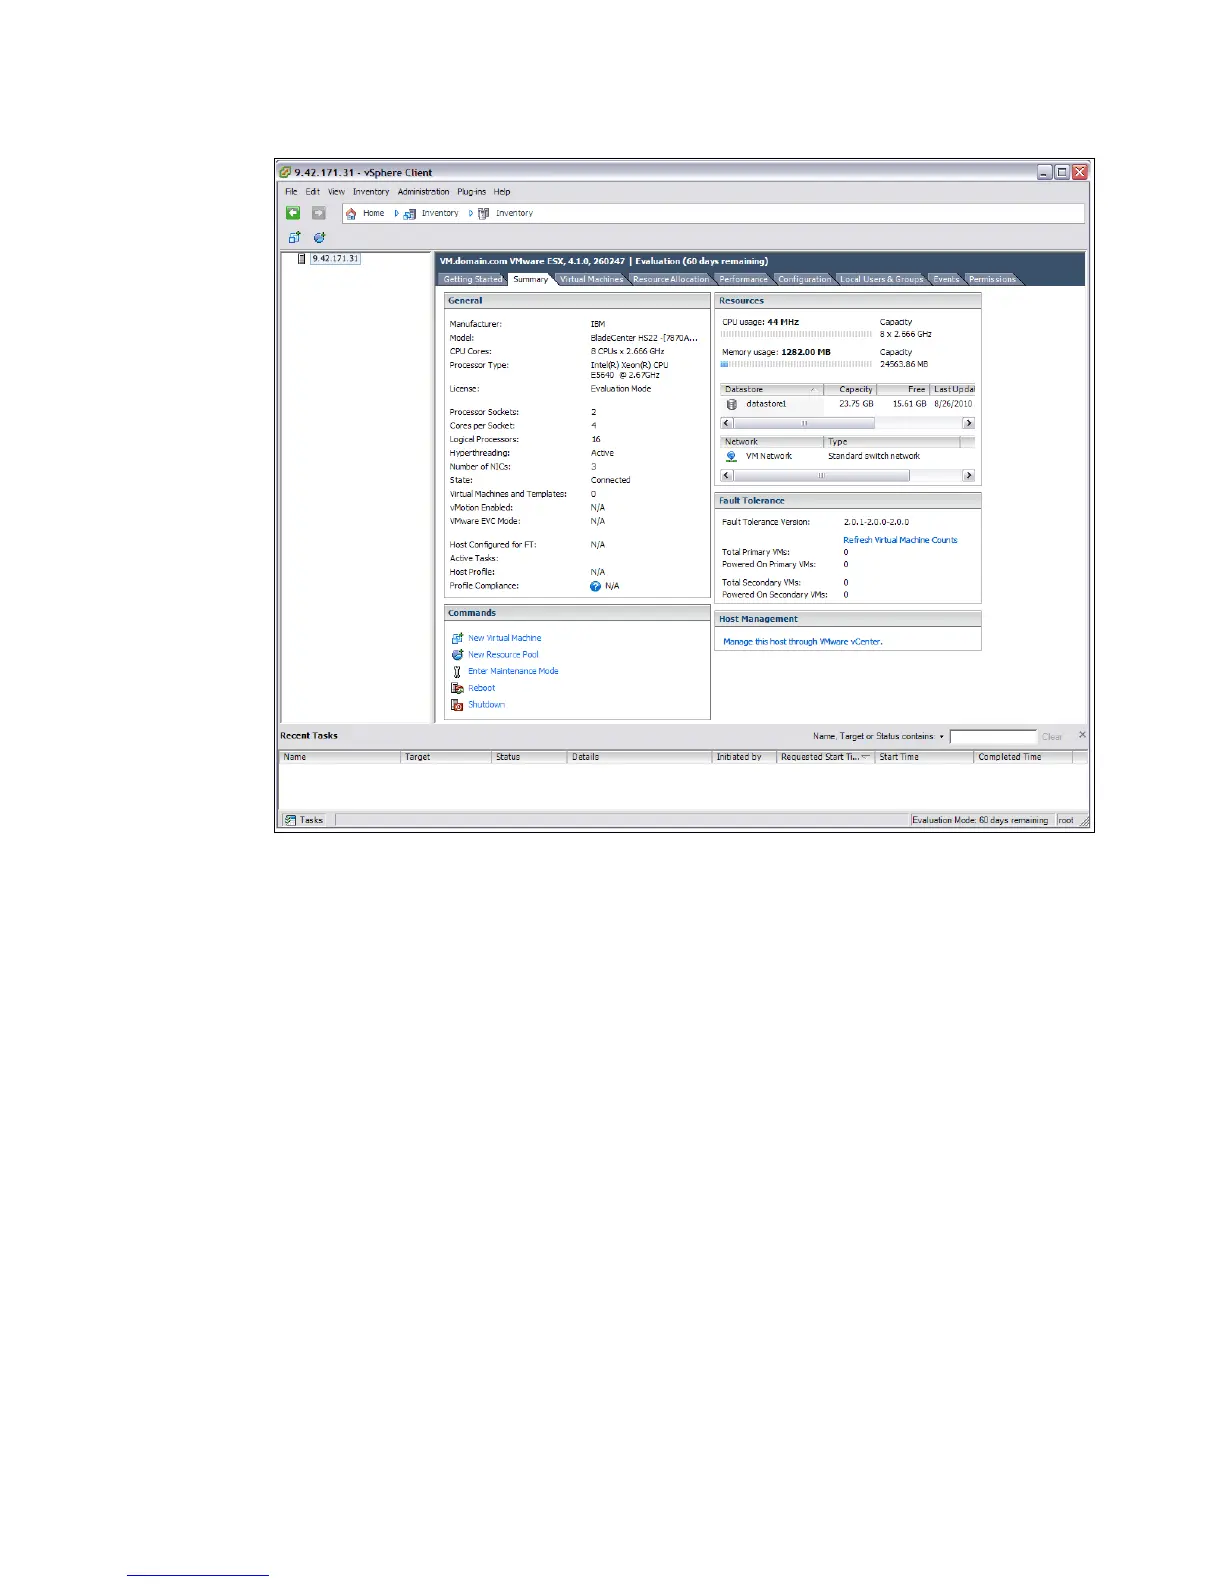Click the datastore list horizontal scrollbar thumb
The height and width of the screenshot is (1584, 1224).
[x=804, y=423]
